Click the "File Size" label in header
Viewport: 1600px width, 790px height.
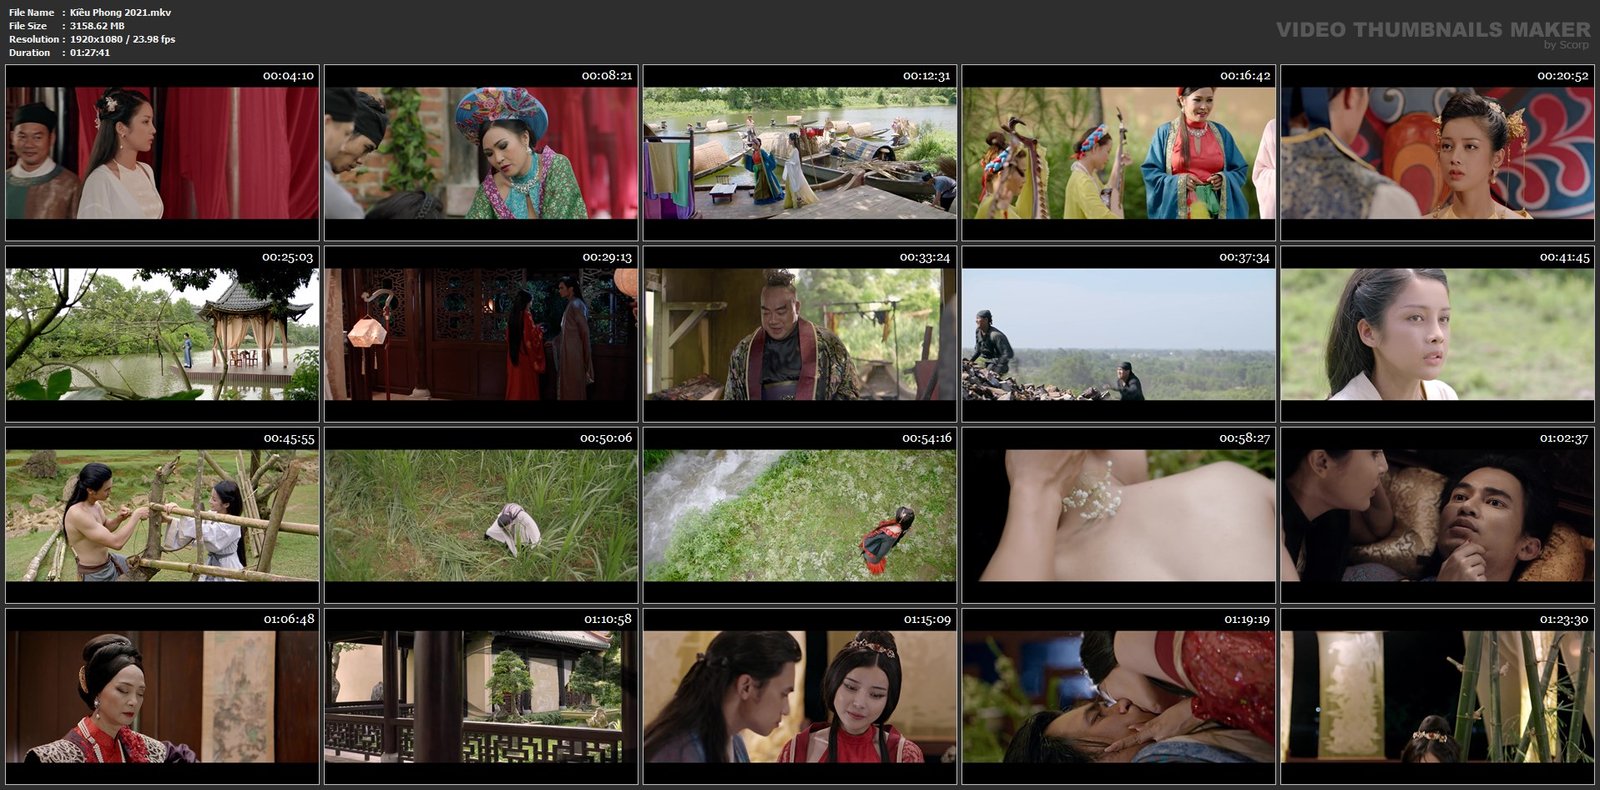(28, 26)
